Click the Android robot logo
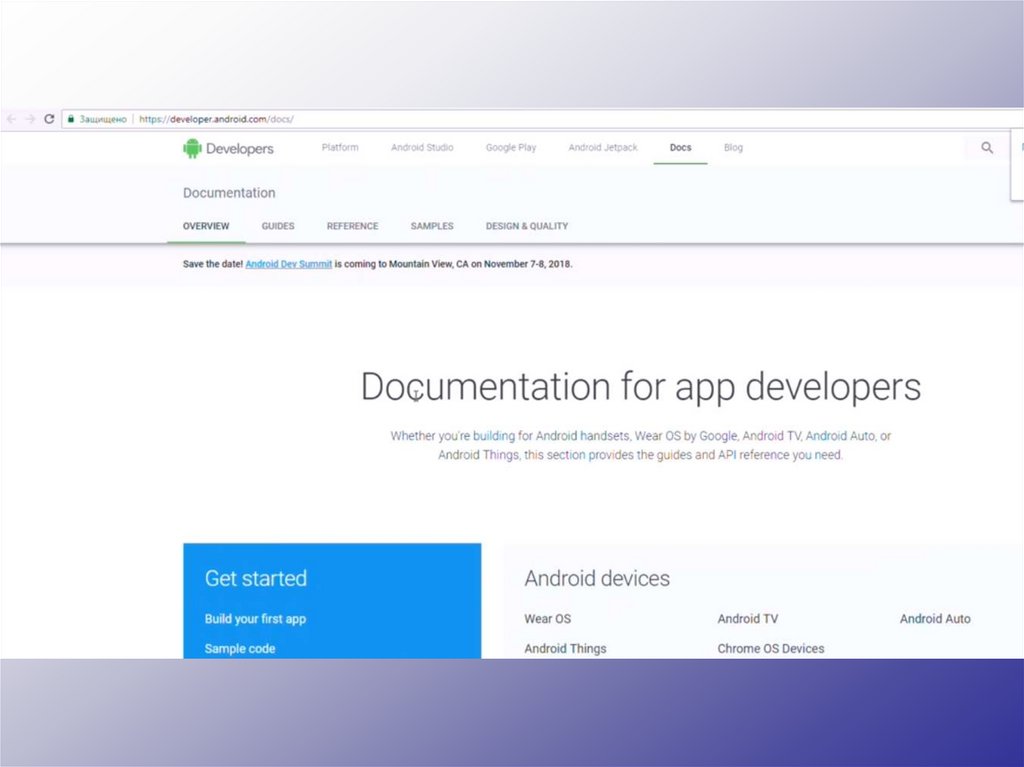Screen dimensions: 1024x767 click(192, 148)
